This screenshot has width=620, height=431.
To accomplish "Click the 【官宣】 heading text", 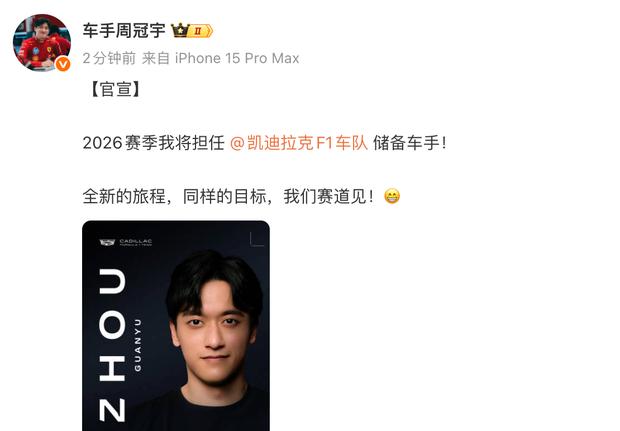I will pyautogui.click(x=115, y=89).
